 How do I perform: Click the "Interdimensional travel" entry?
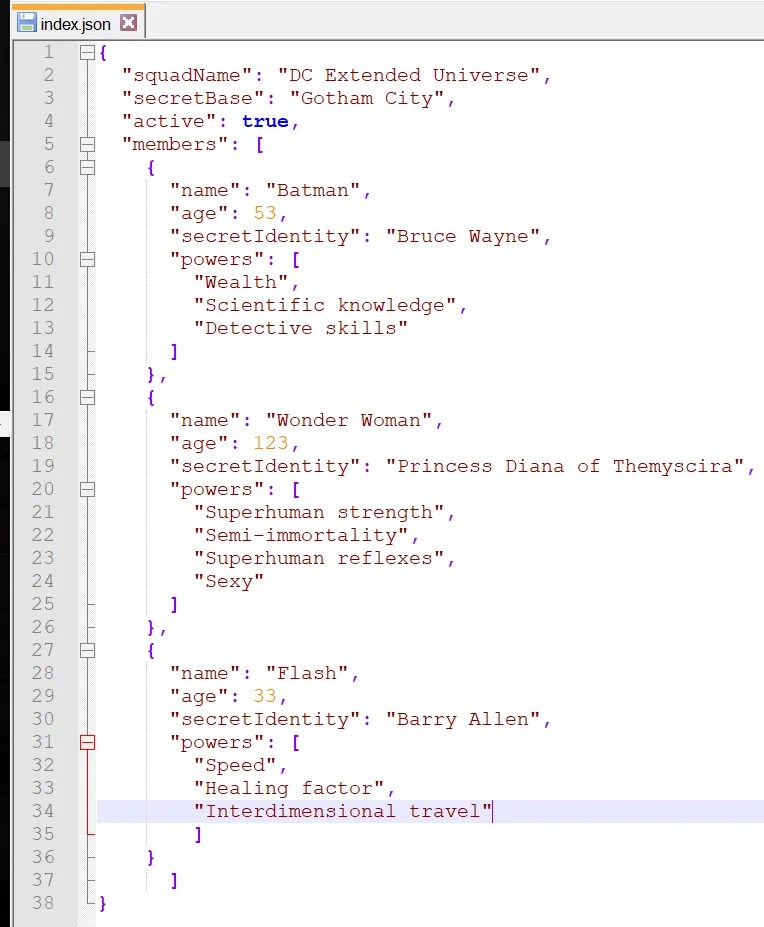point(342,811)
